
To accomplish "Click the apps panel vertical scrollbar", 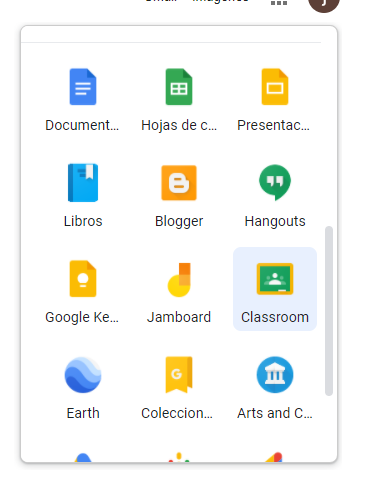I will click(x=329, y=311).
